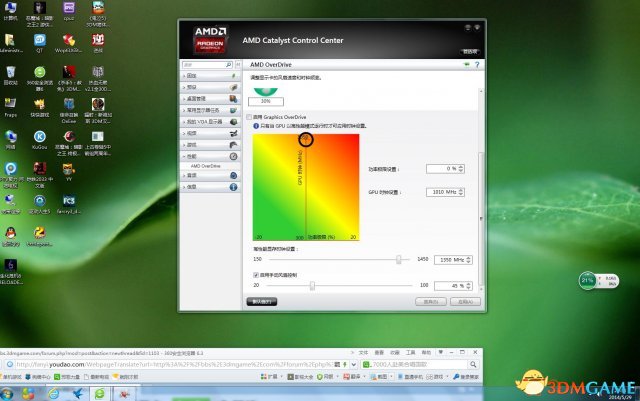The height and width of the screenshot is (401, 640).
Task: Expand the information category with i icon
Action: coord(210,187)
